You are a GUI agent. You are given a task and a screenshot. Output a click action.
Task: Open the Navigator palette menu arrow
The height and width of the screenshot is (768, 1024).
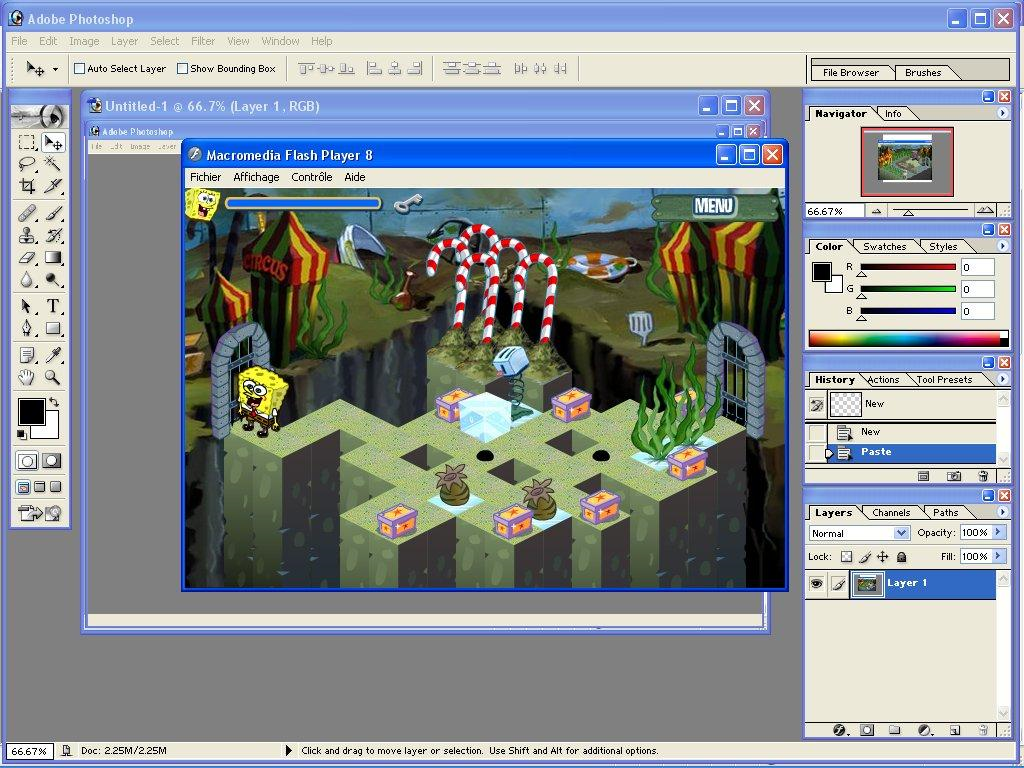tap(1002, 113)
